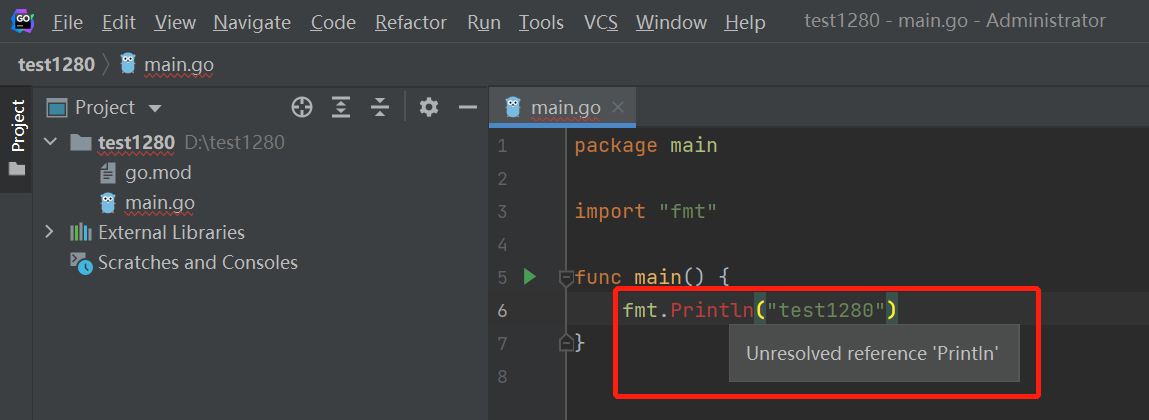Open the VCS menu
This screenshot has width=1149, height=420.
tap(601, 23)
